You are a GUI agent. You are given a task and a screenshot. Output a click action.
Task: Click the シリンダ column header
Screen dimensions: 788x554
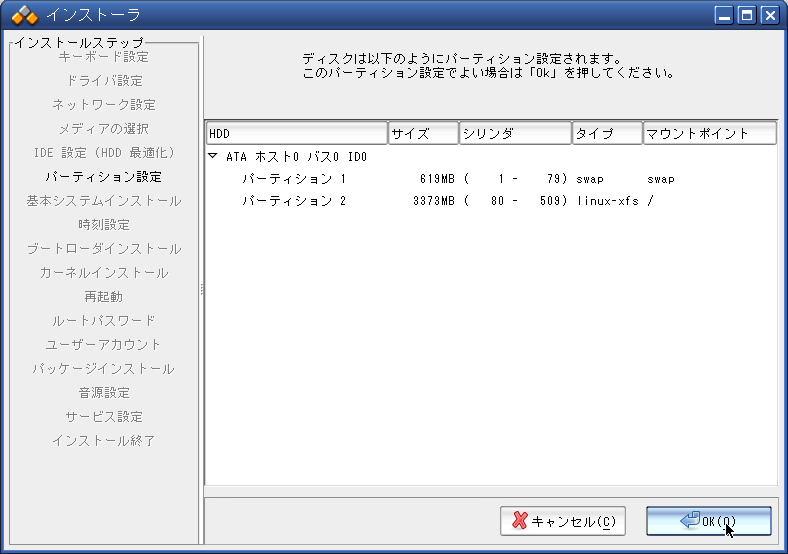tap(514, 133)
